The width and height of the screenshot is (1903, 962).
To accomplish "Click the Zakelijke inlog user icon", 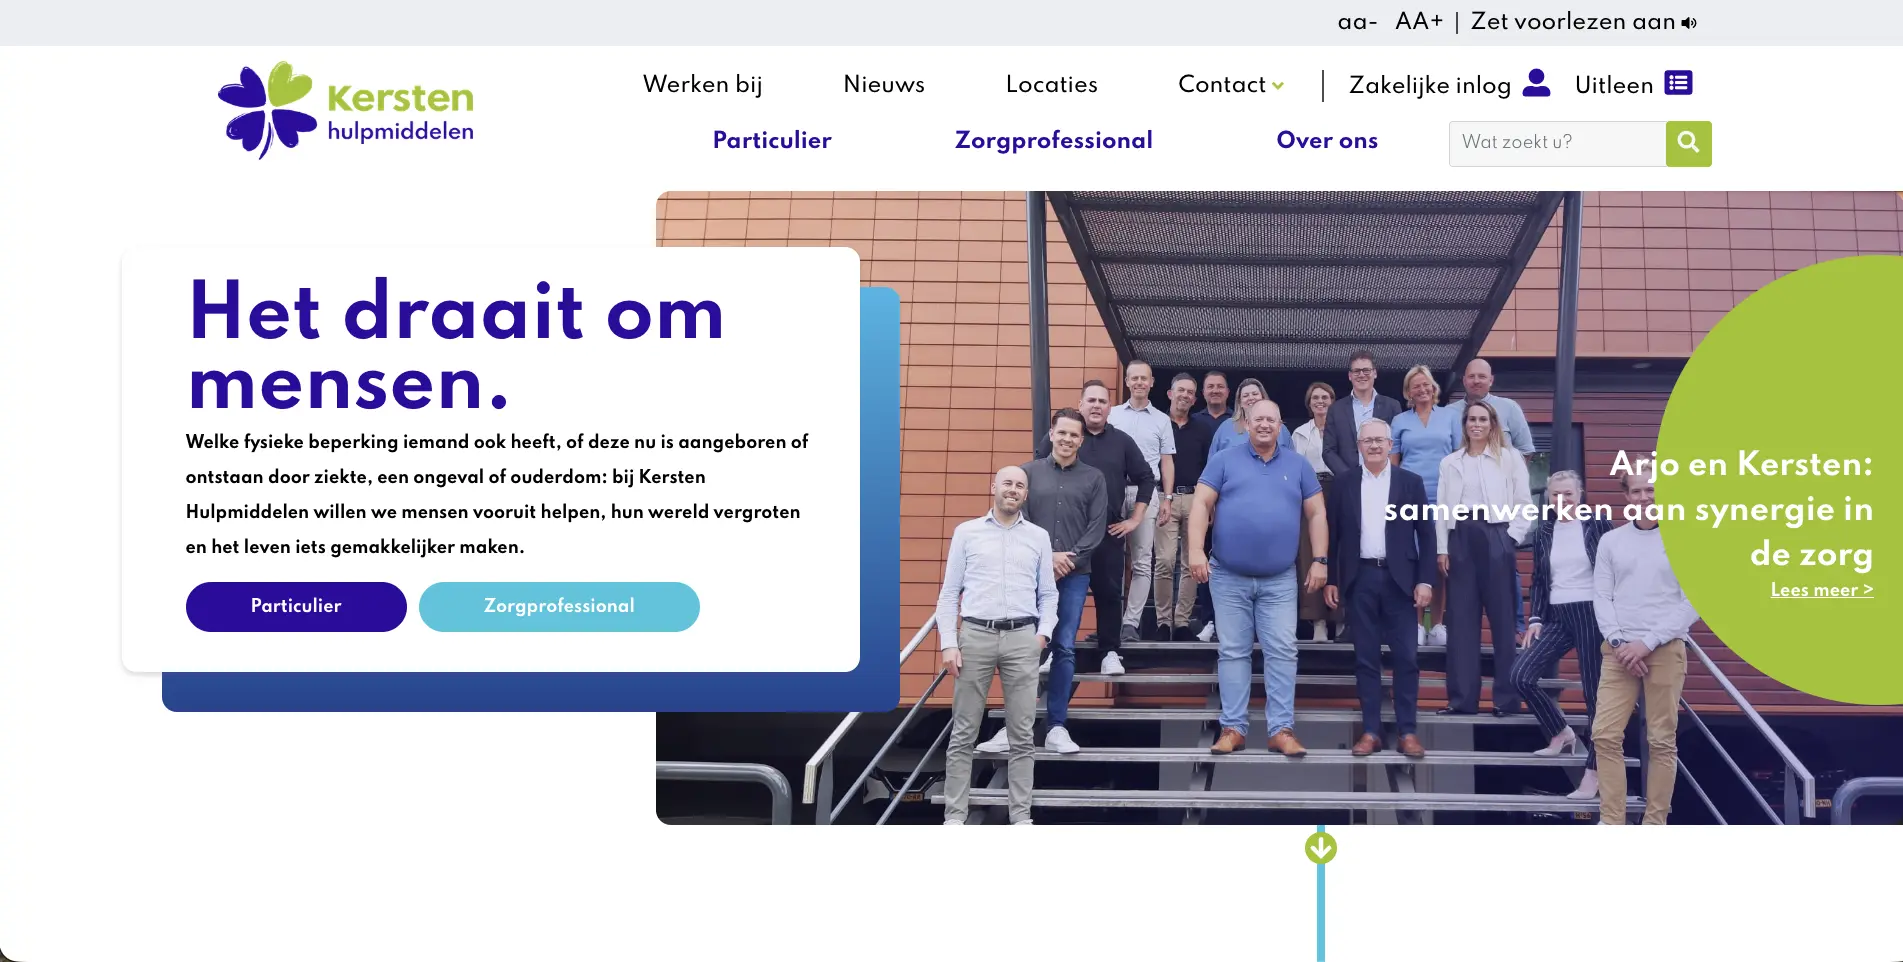I will (1536, 83).
